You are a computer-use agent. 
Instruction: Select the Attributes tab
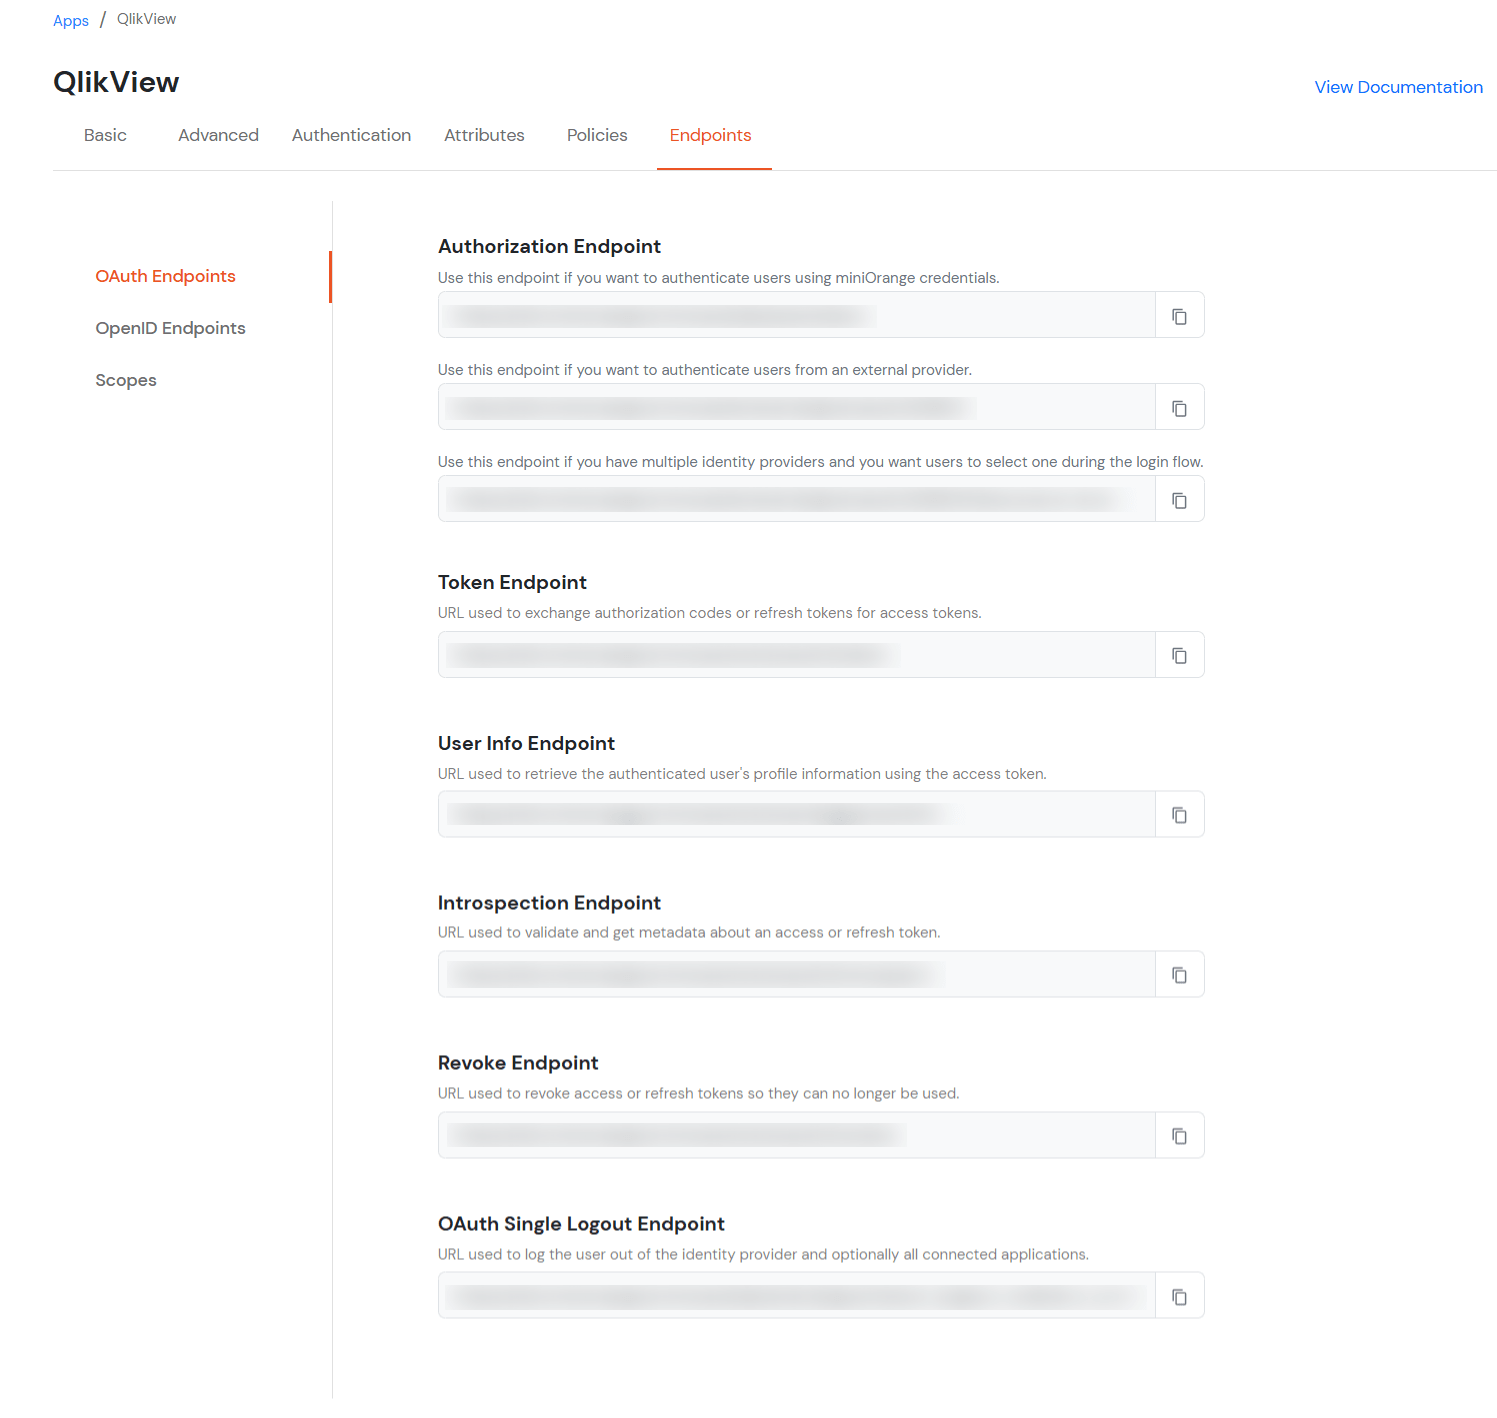[x=484, y=135]
